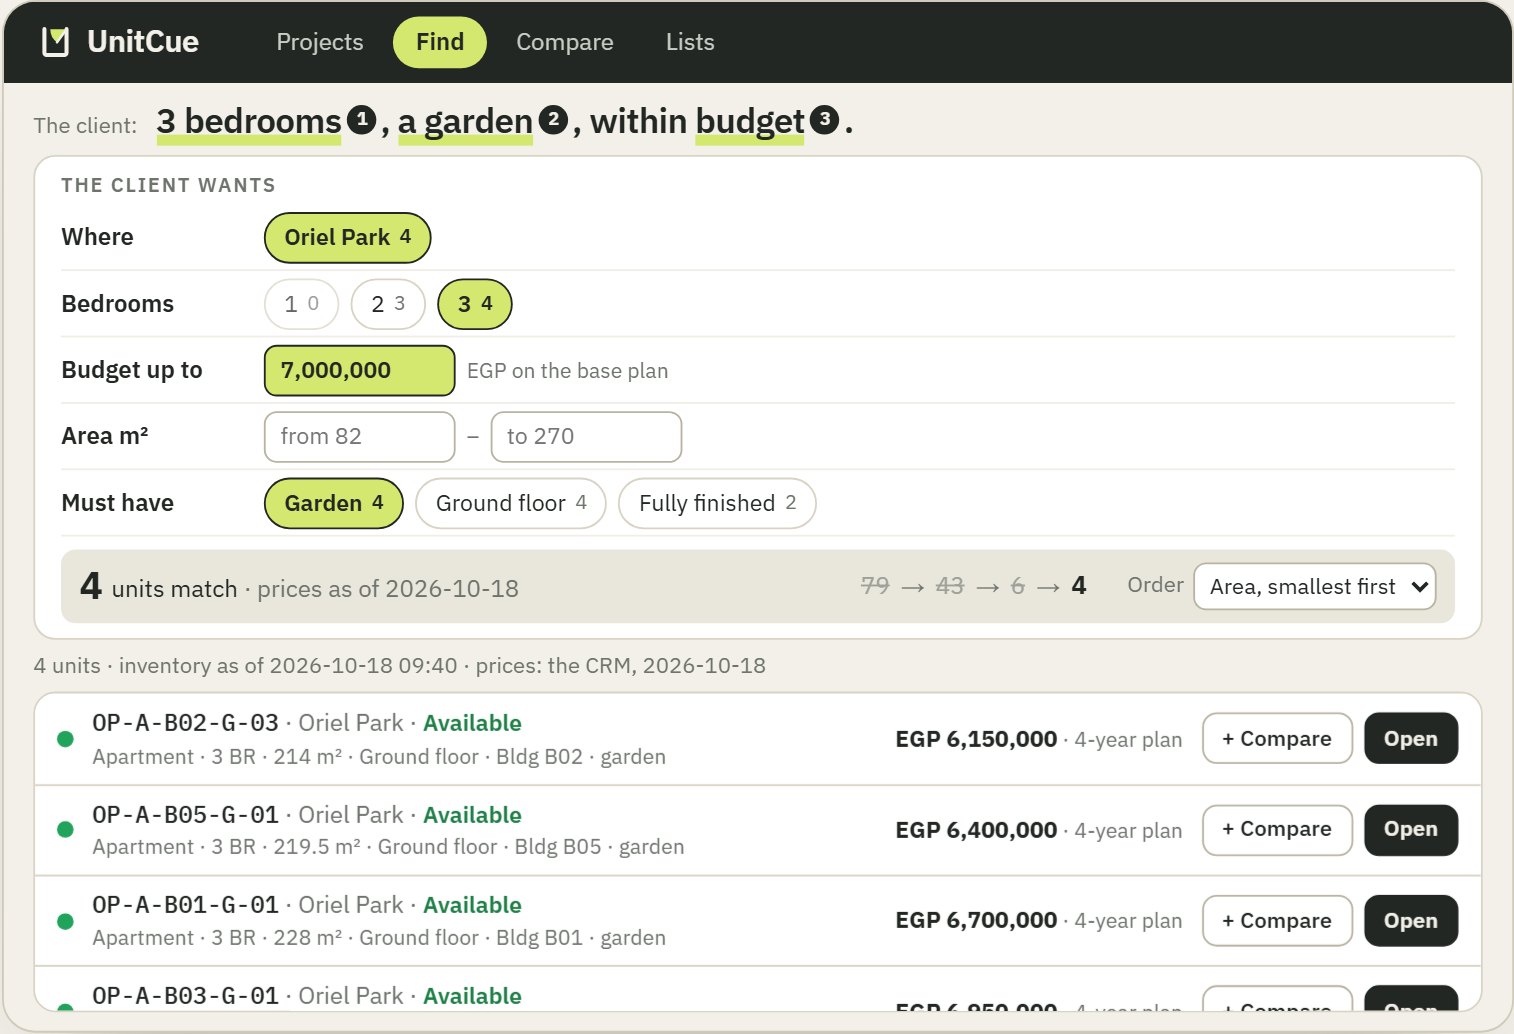Click the struck-through 43 count
The image size is (1514, 1034).
pyautogui.click(x=950, y=586)
